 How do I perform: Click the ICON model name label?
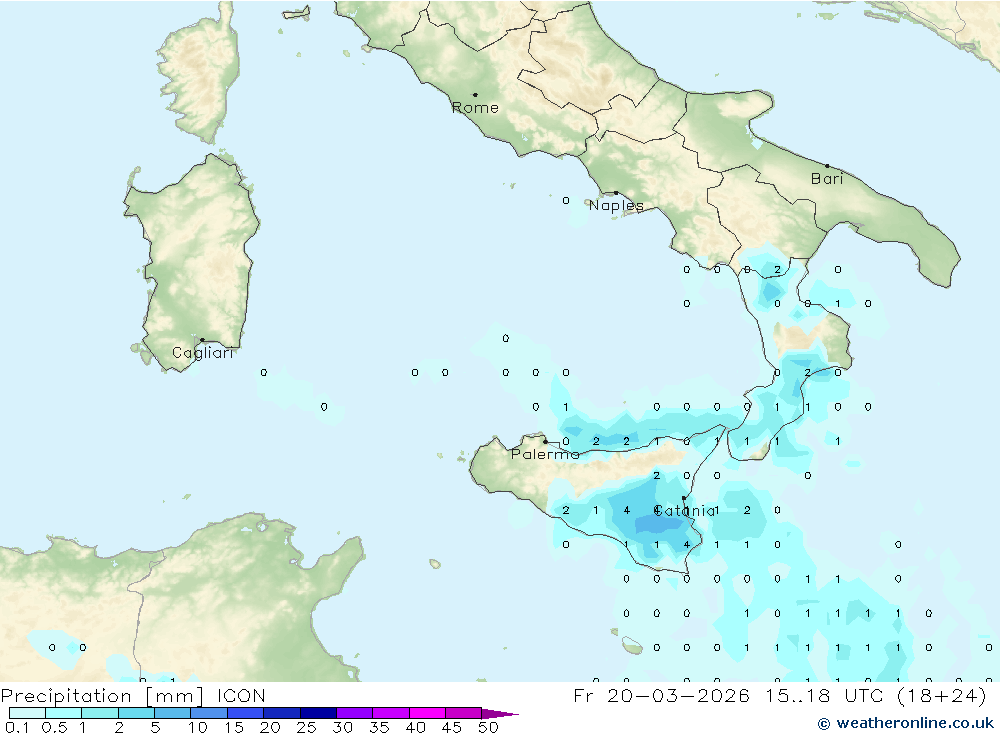241,696
